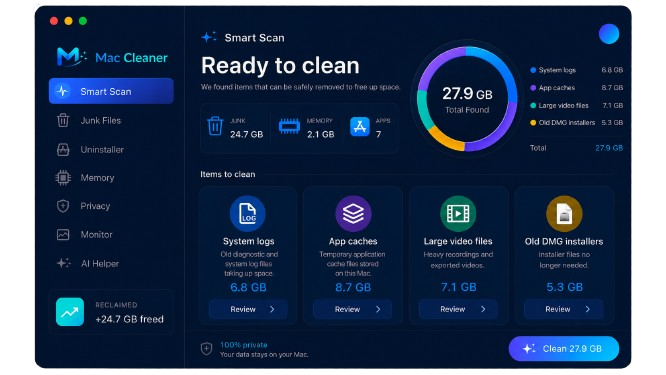Click the Large video files film icon
The height and width of the screenshot is (375, 666).
coord(458,213)
